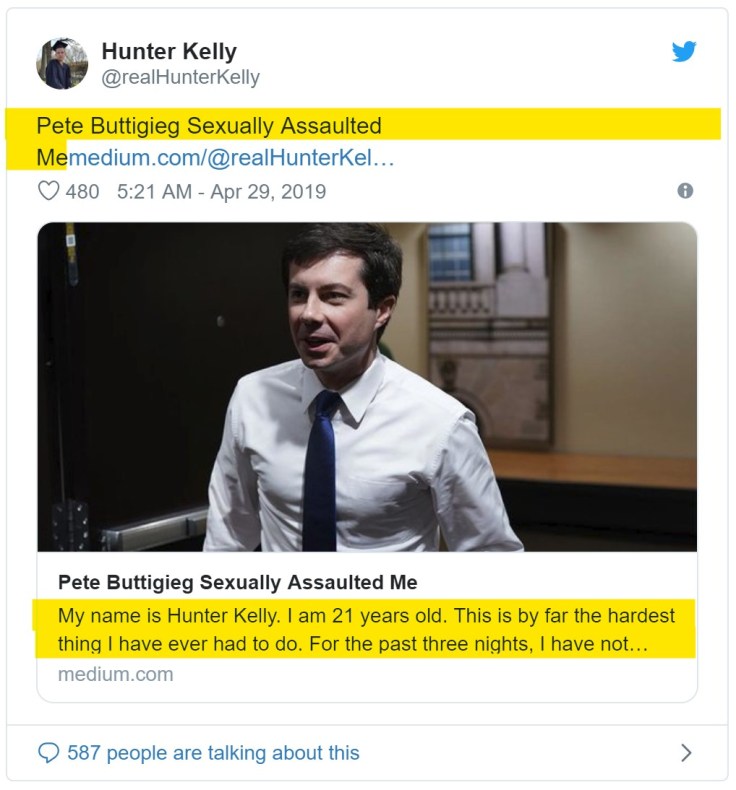This screenshot has height=790, width=736.
Task: Click the bold article card headline
Action: click(x=238, y=582)
